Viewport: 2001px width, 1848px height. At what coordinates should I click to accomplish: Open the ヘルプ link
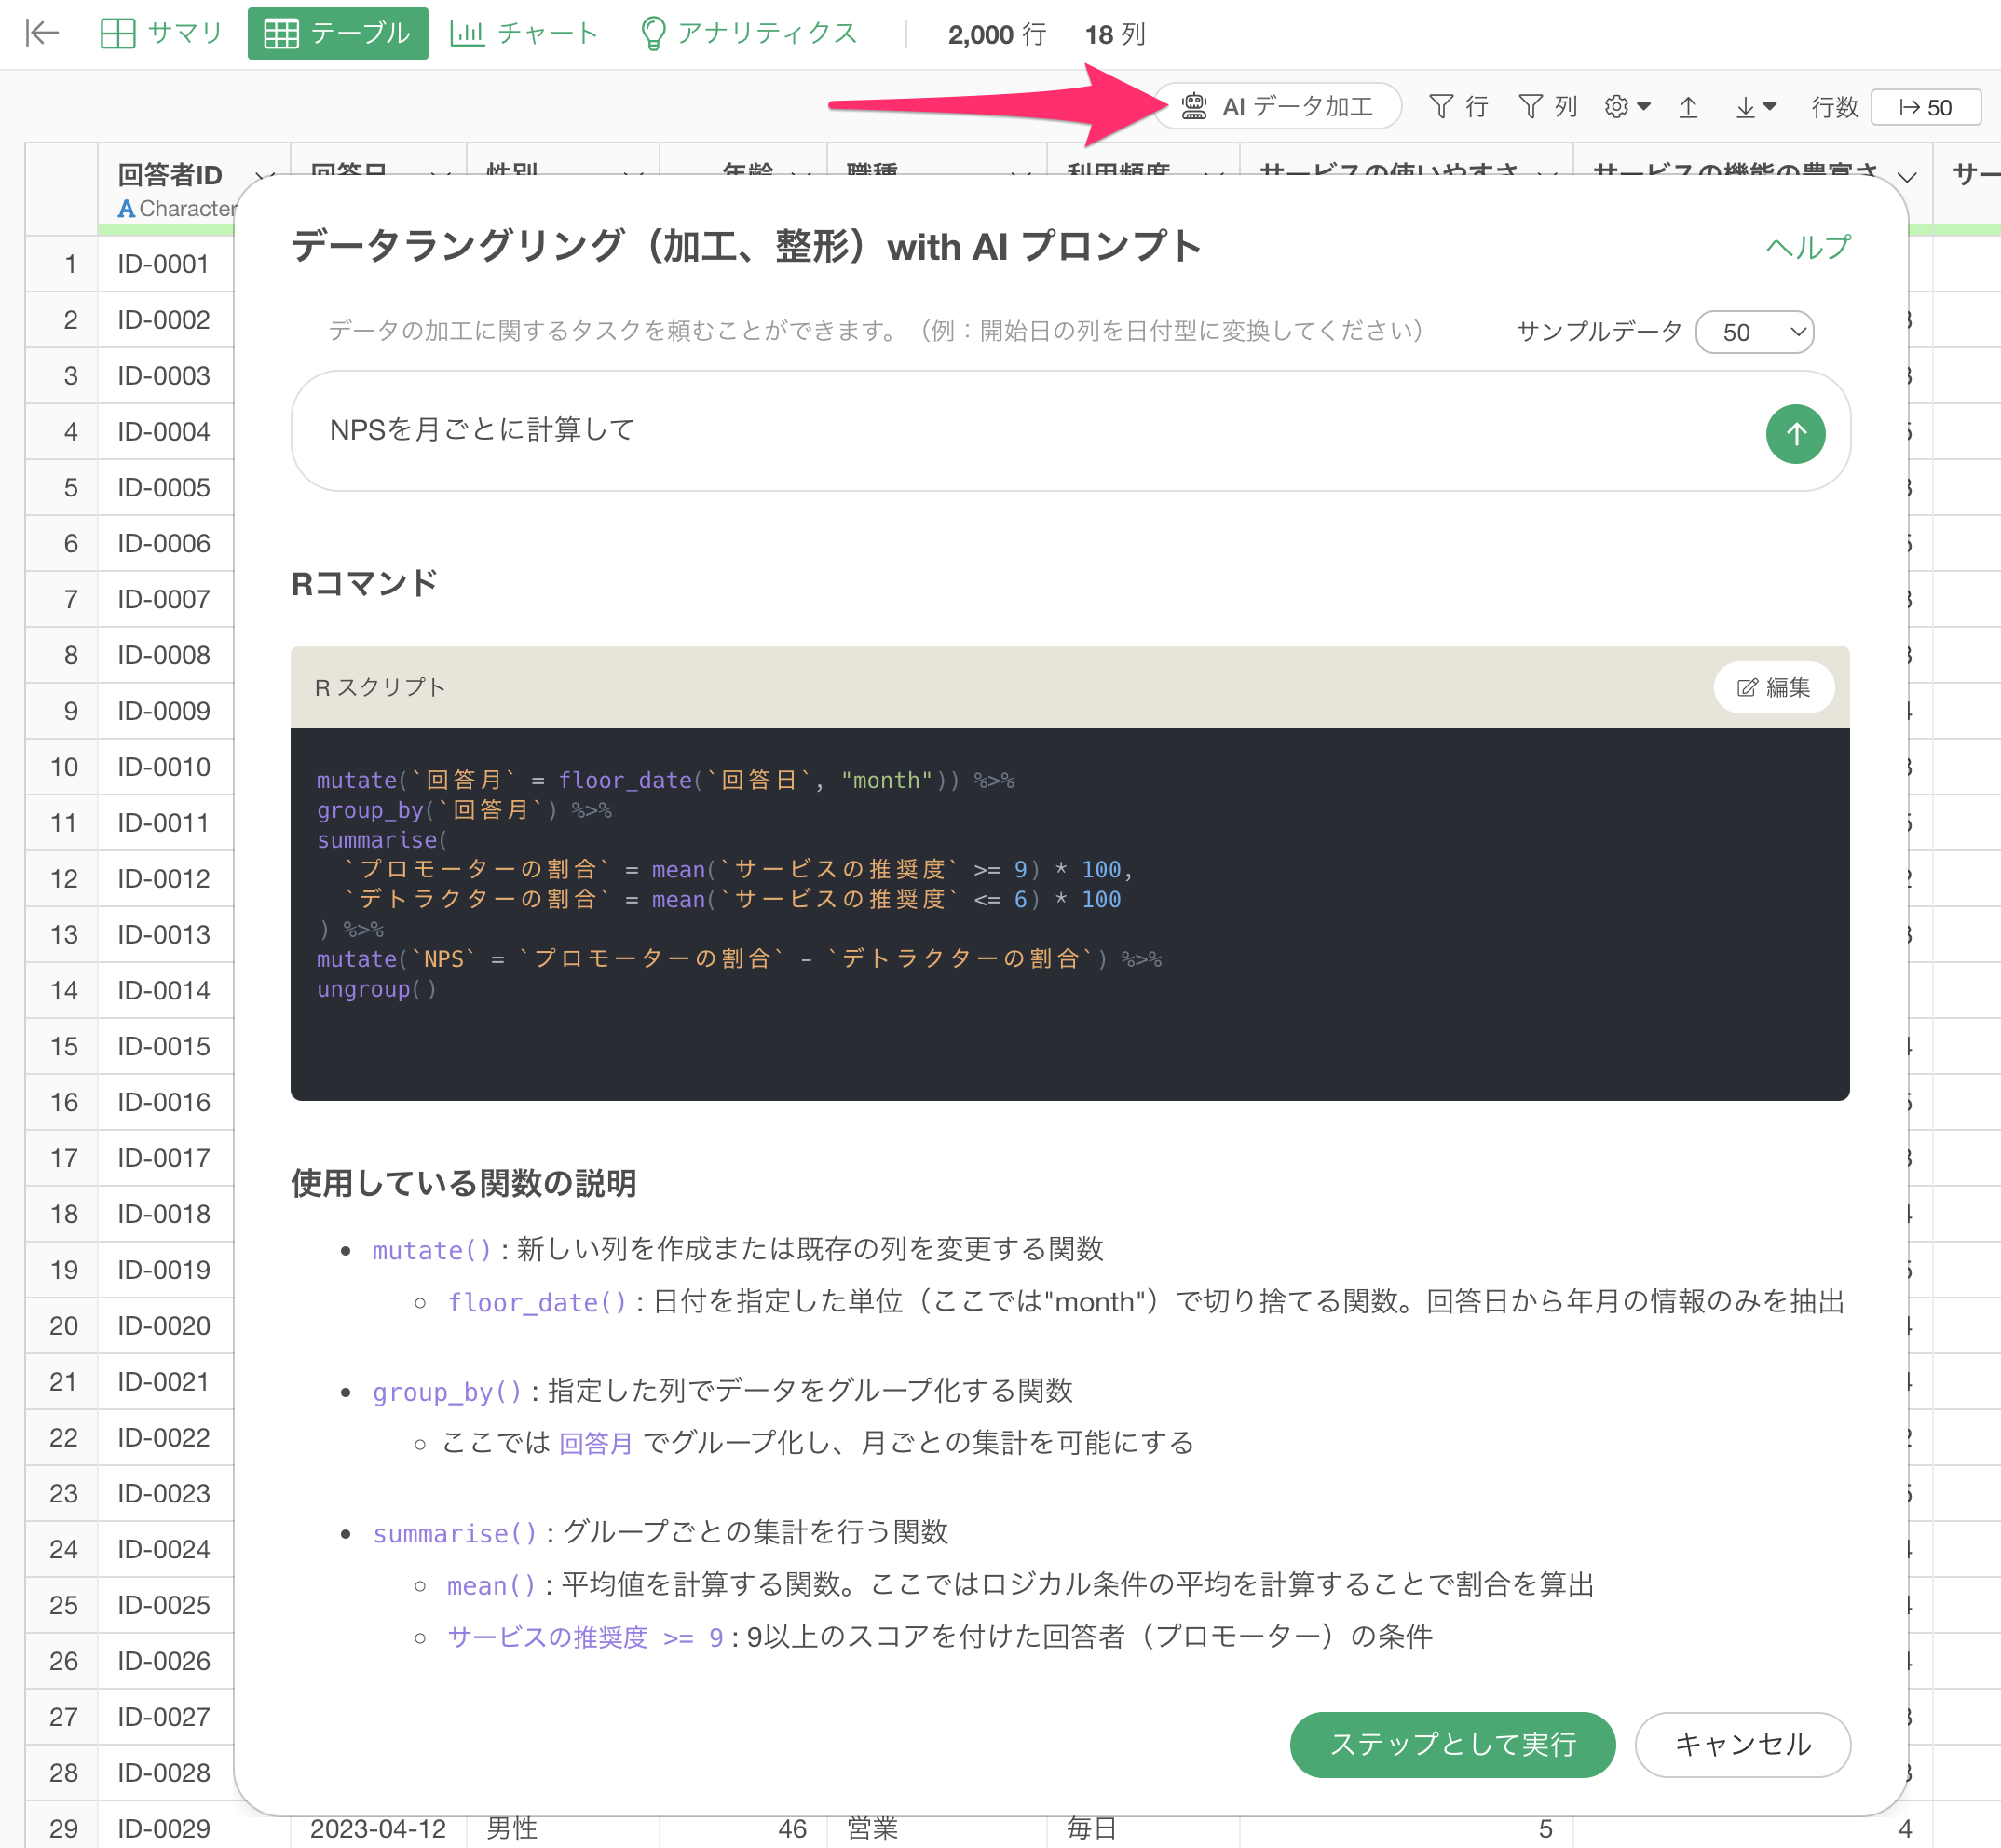tap(1807, 247)
